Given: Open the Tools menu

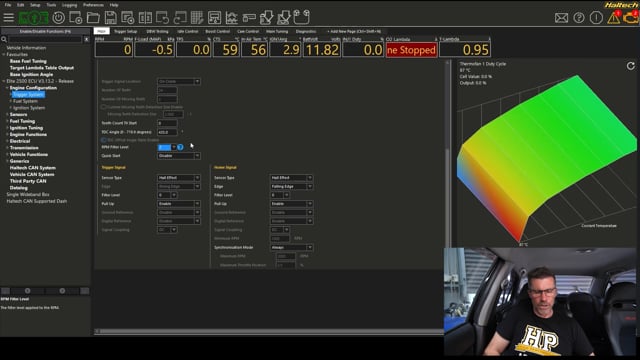Looking at the screenshot, I should coord(51,5).
